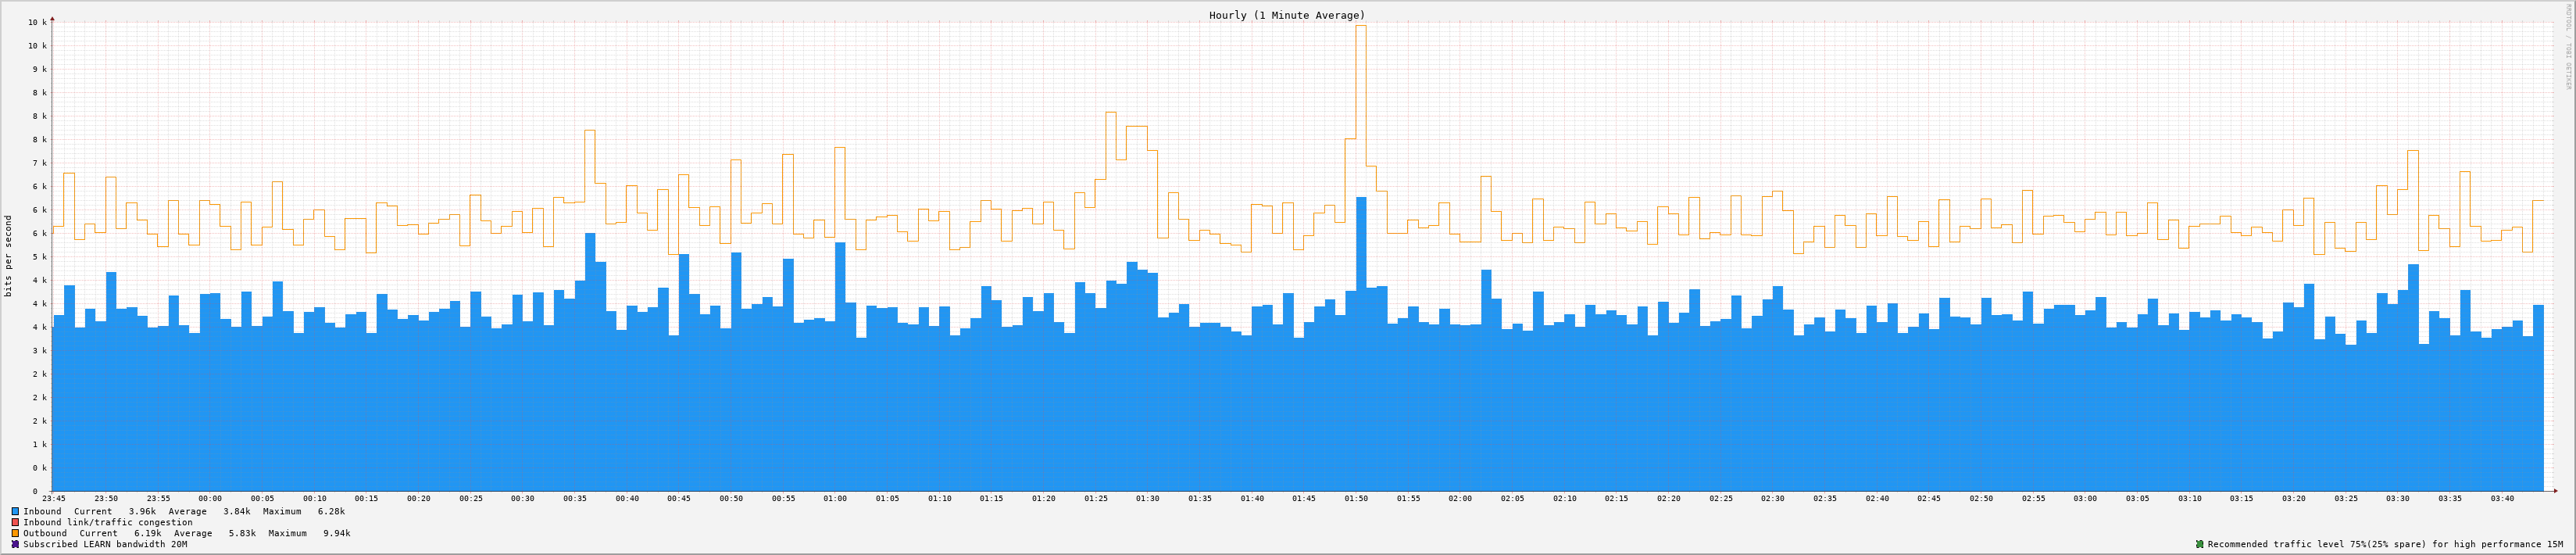
Task: Select the 02:30 time axis marker
Action: click(x=1772, y=498)
